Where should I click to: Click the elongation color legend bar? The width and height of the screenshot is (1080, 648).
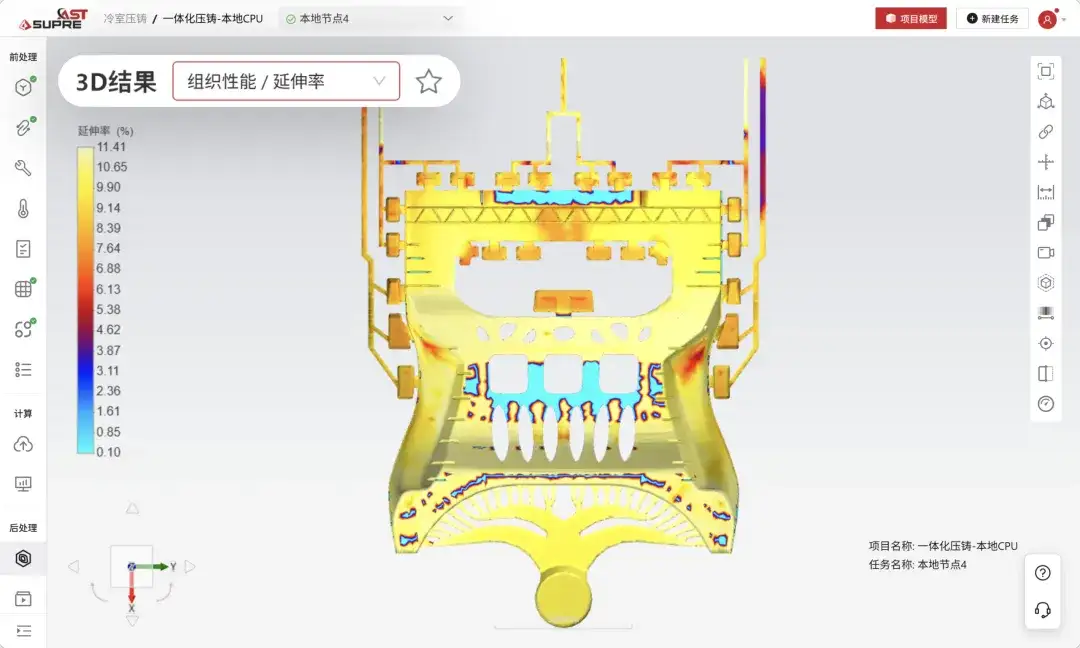[x=85, y=300]
